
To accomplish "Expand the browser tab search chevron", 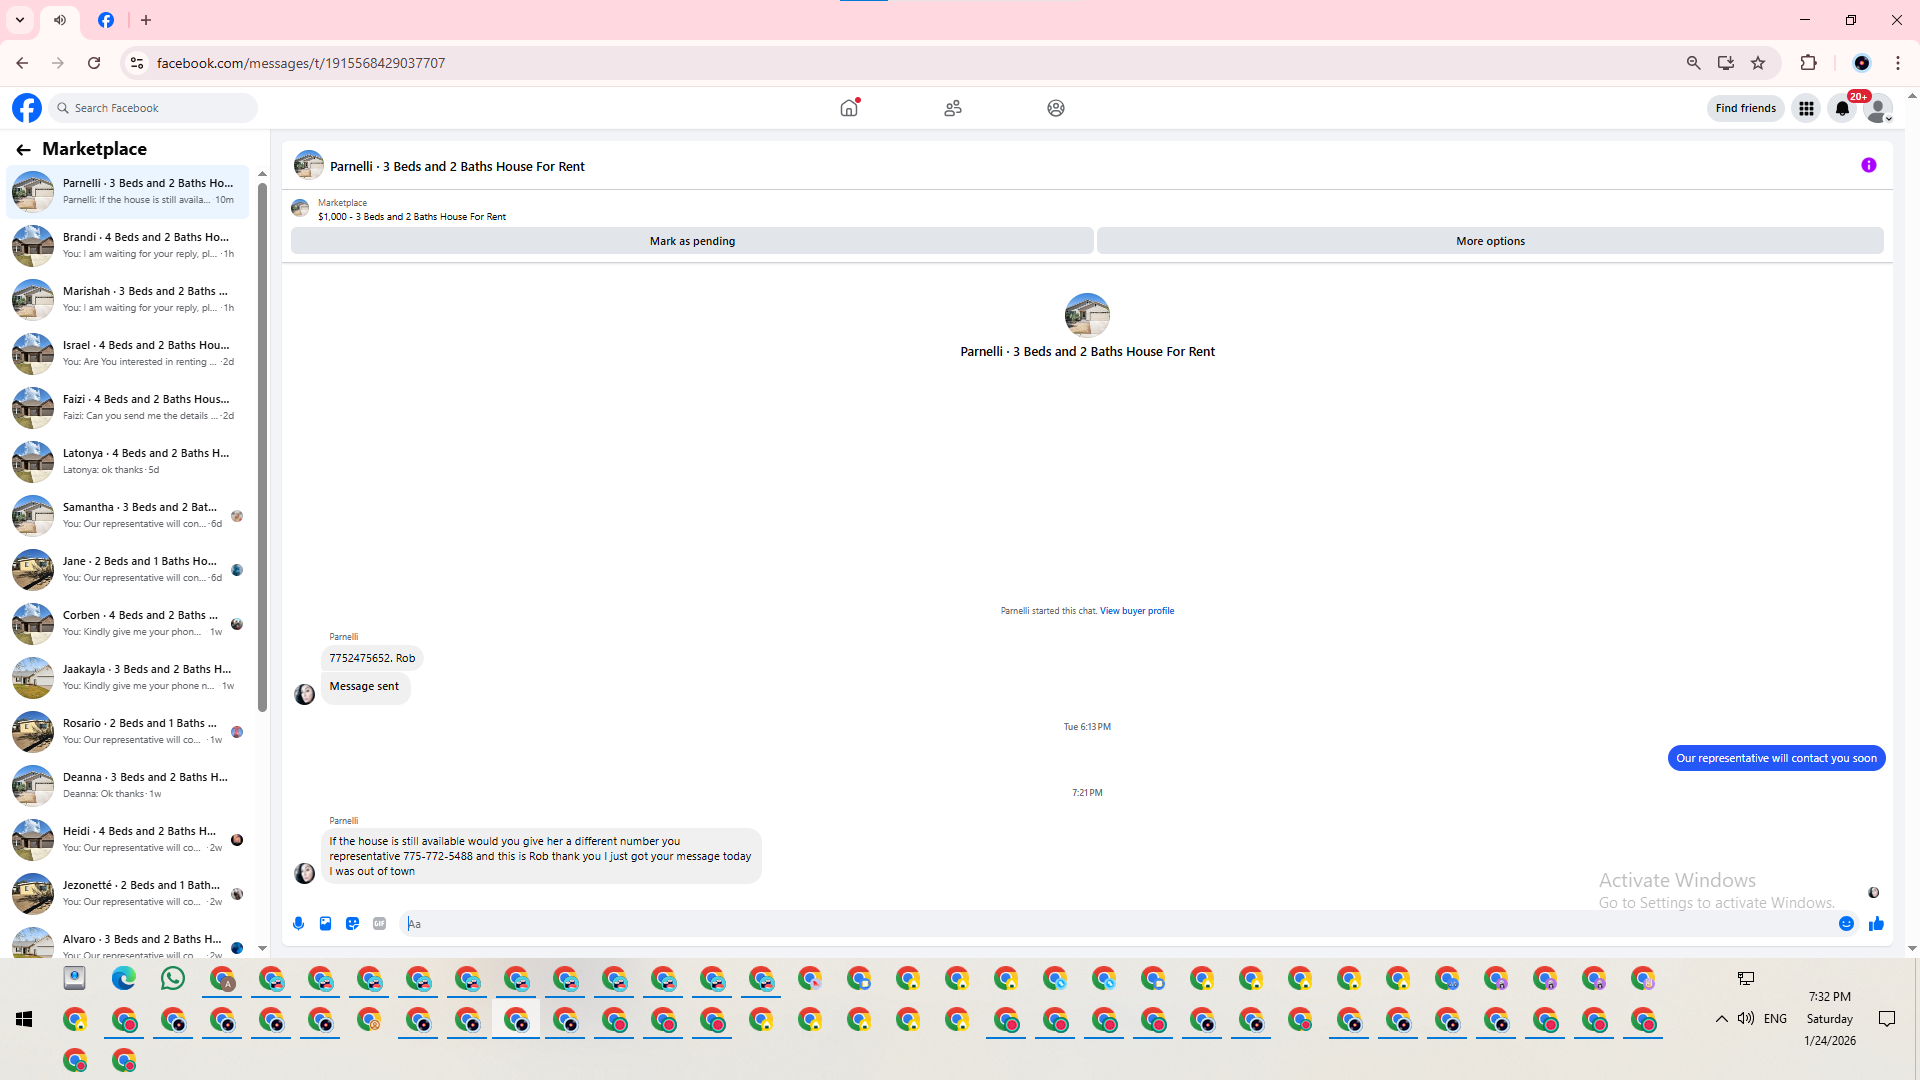I will coord(19,20).
